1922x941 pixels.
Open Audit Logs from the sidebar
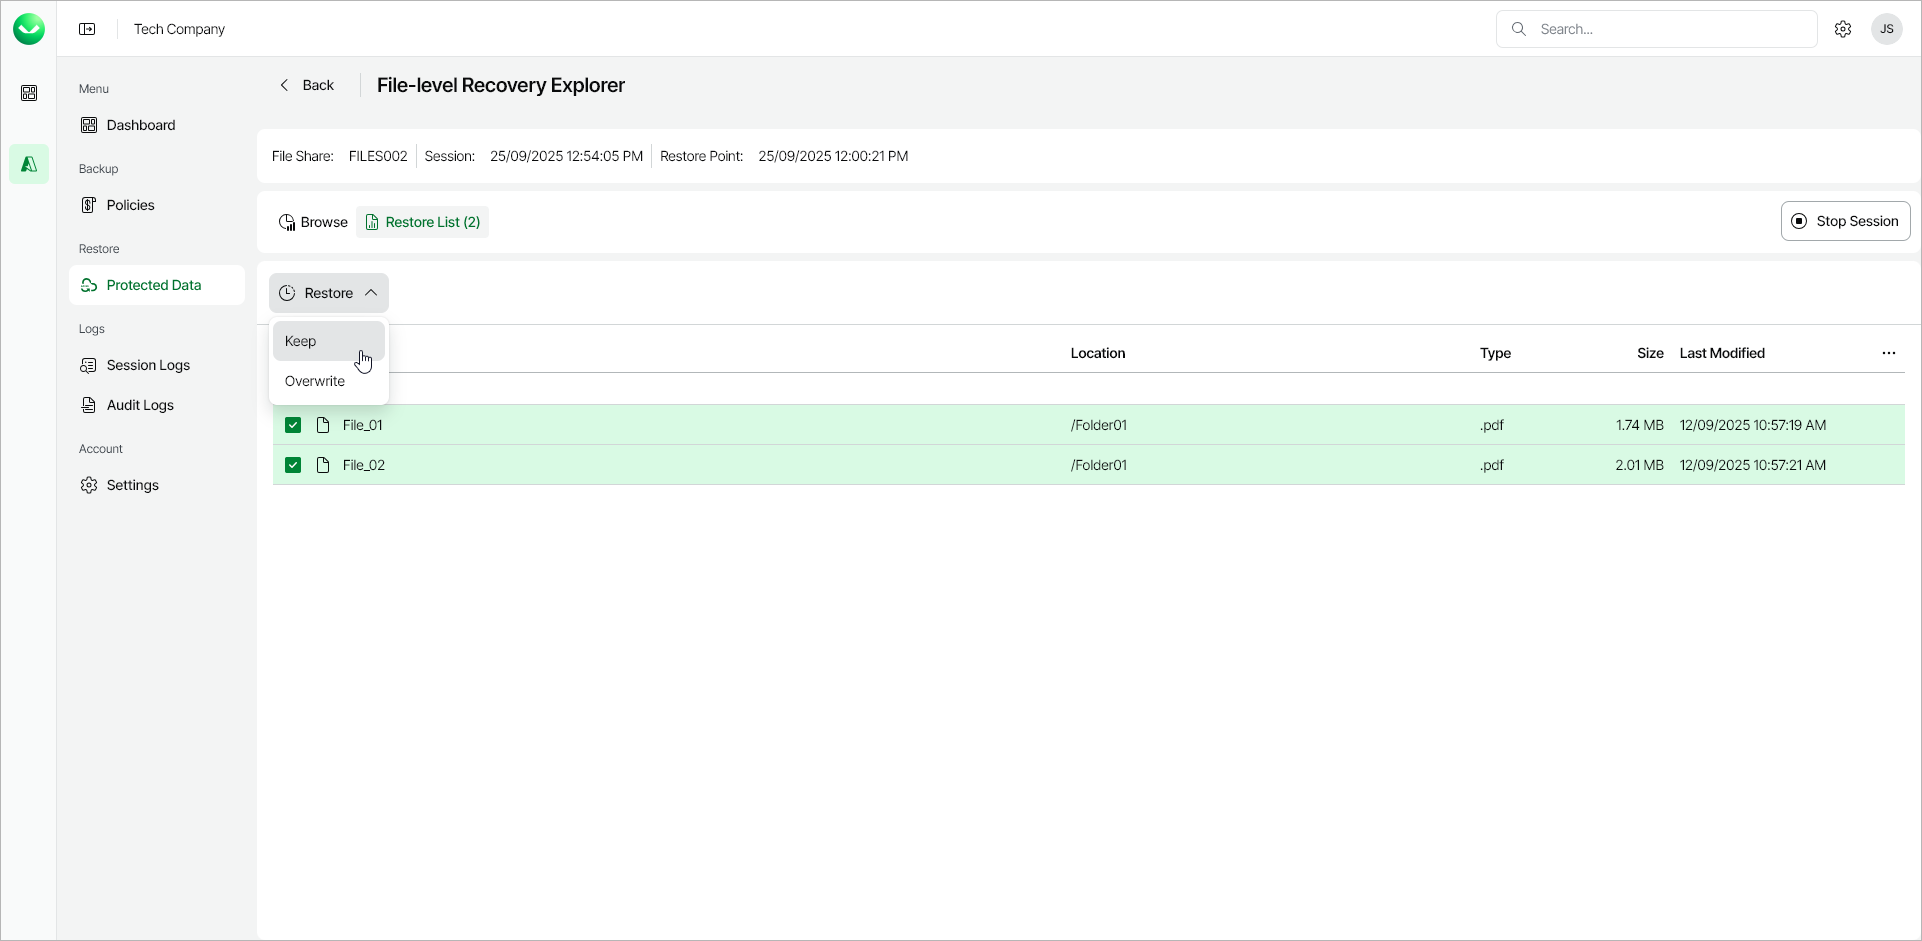[x=141, y=405]
